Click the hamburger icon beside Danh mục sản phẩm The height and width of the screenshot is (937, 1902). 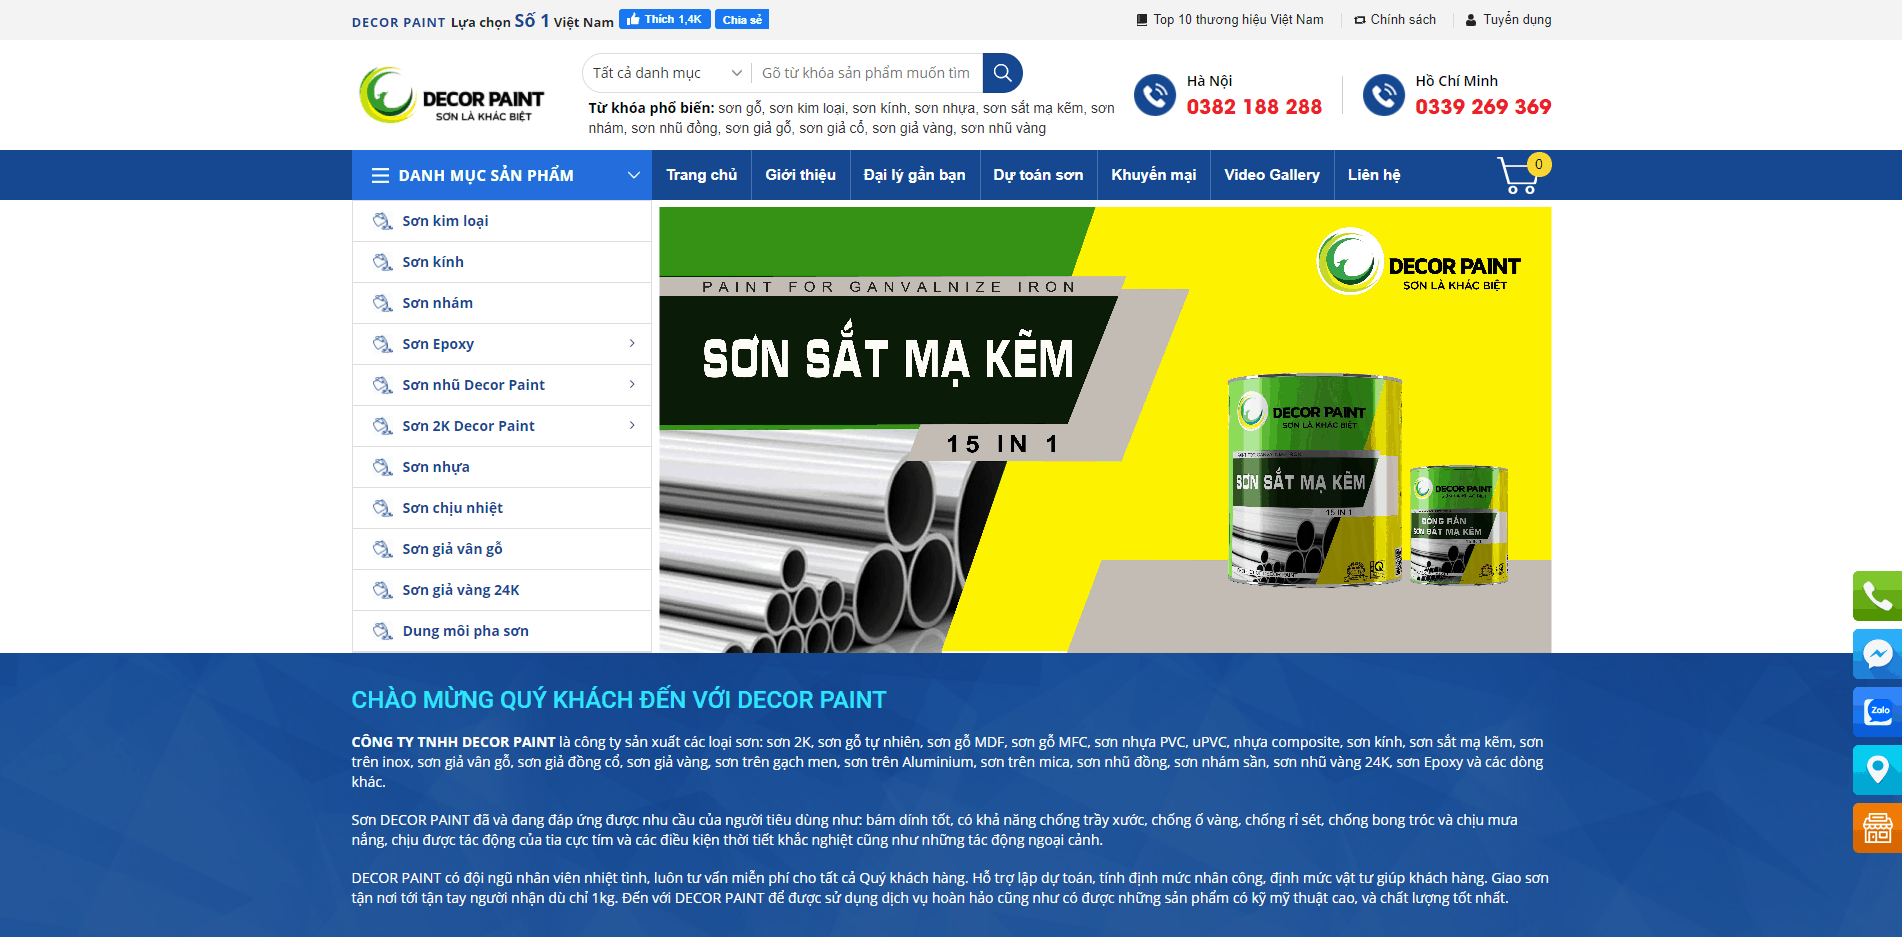(380, 176)
